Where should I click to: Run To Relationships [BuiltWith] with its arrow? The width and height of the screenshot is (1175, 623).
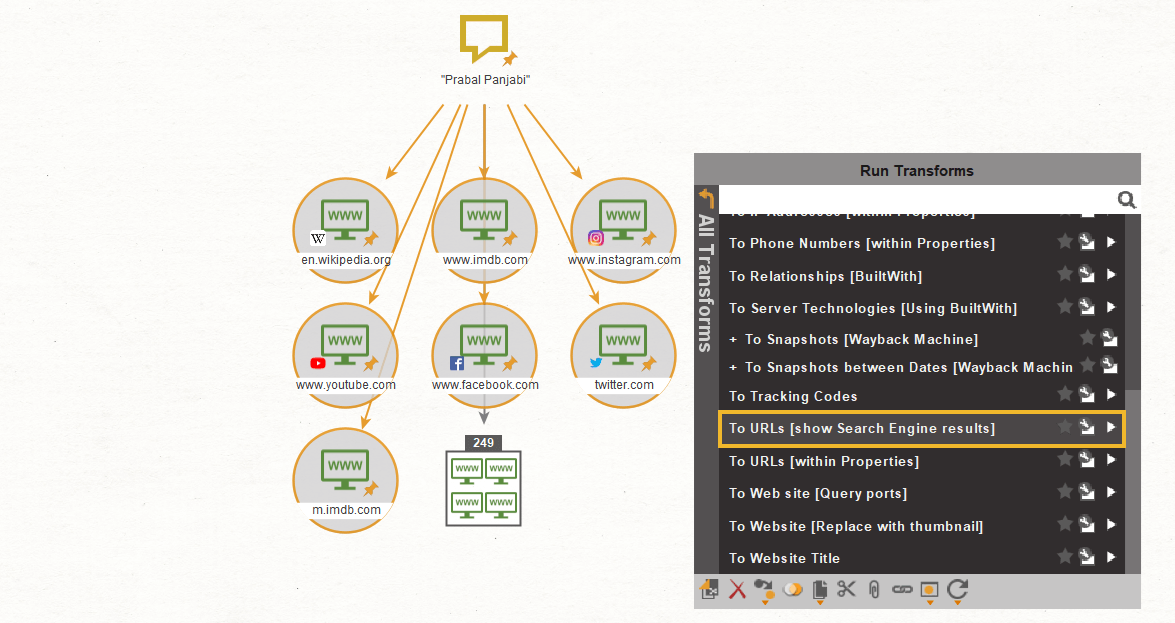coord(1111,274)
